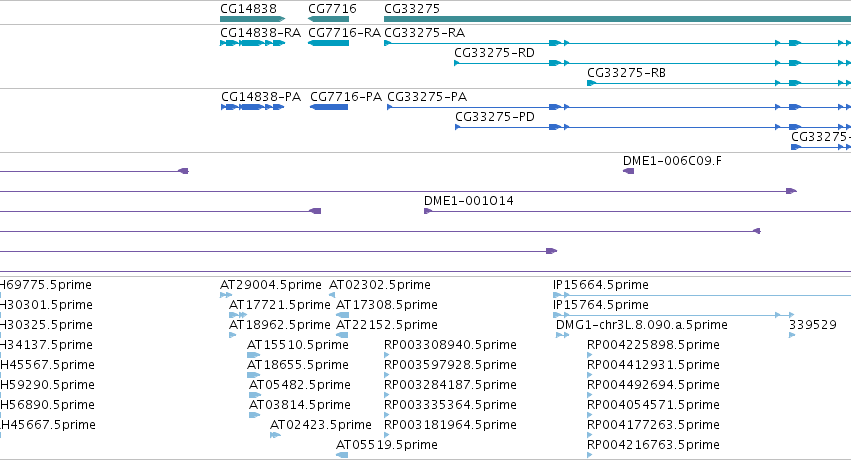Select the CG7716 gene arrow glyph
851x460 pixels.
point(328,19)
